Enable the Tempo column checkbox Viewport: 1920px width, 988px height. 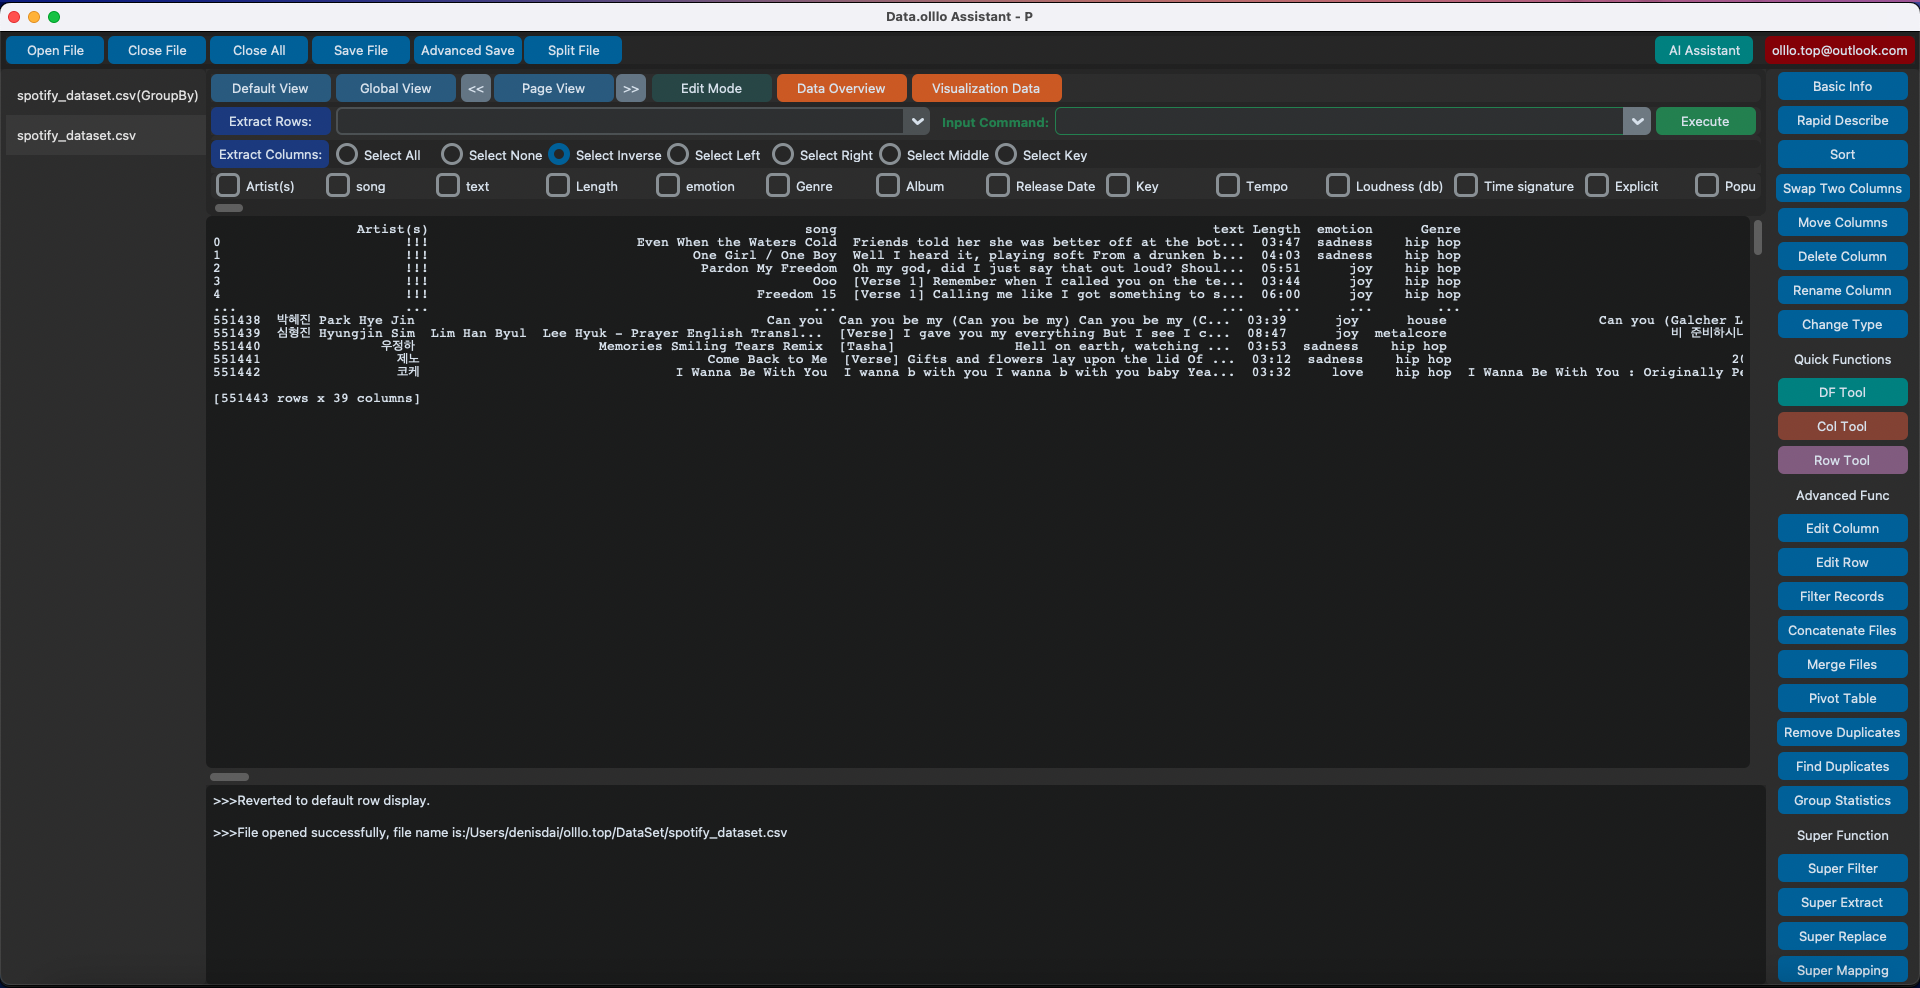(1227, 185)
